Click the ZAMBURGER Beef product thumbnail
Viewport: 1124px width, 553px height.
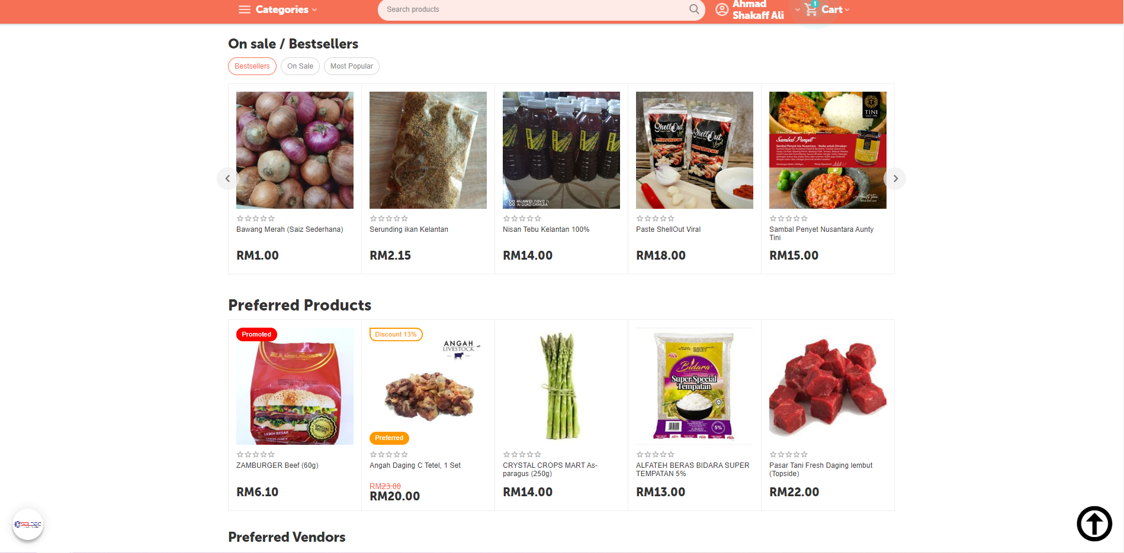(295, 386)
